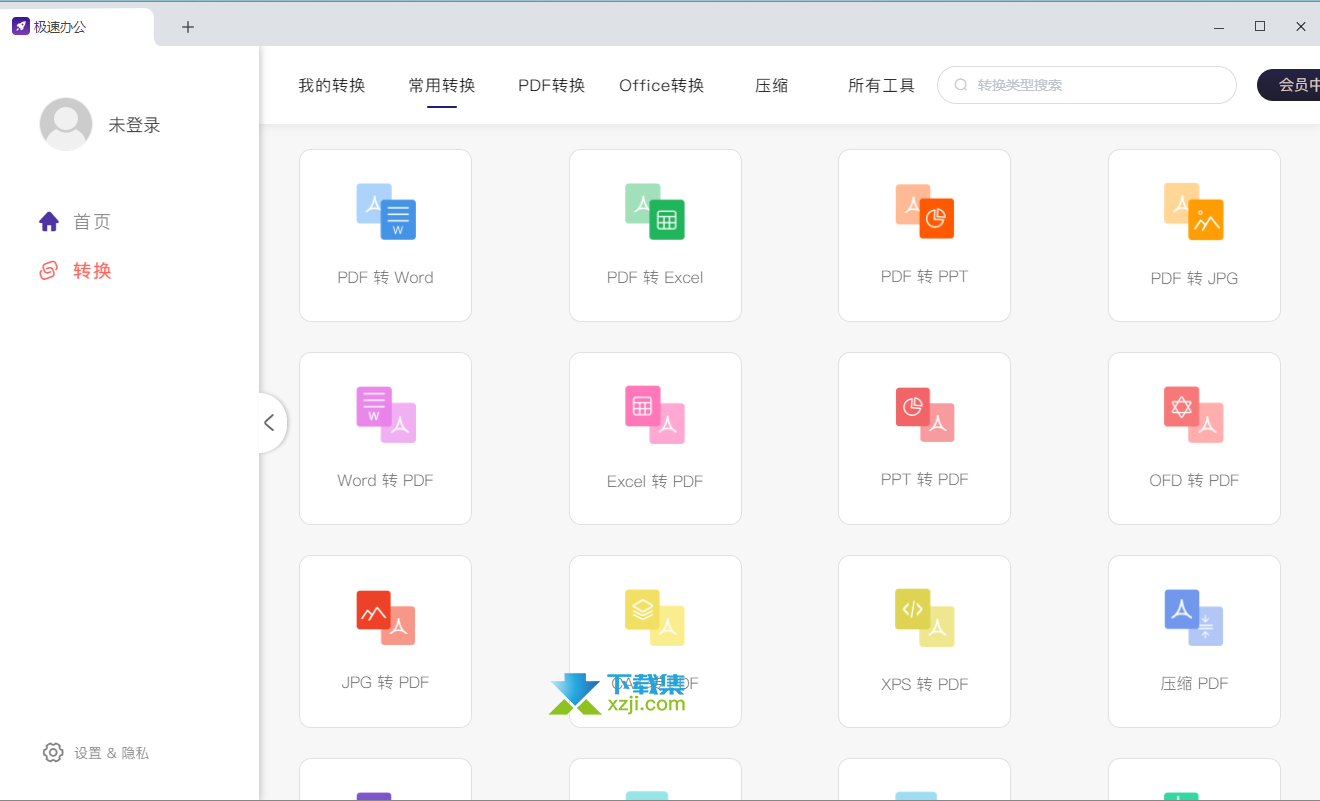
Task: Switch to 我的转换 tab
Action: click(x=332, y=85)
